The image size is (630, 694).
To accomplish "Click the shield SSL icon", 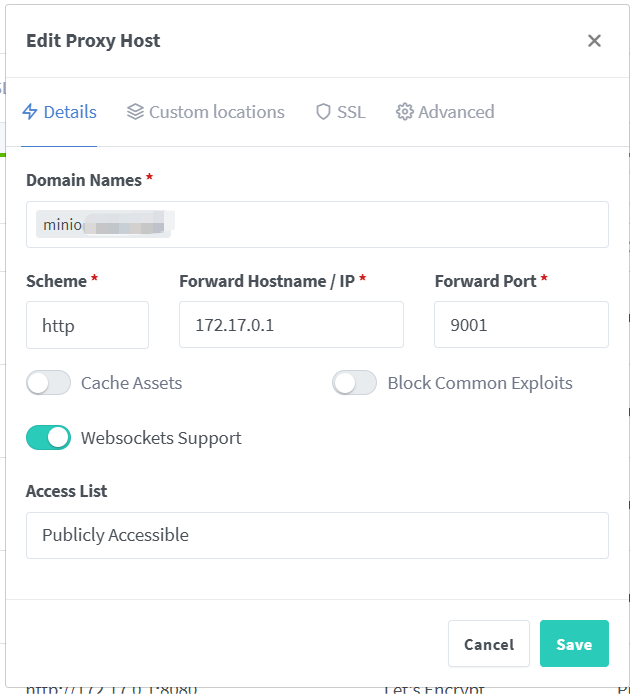I will coord(323,112).
